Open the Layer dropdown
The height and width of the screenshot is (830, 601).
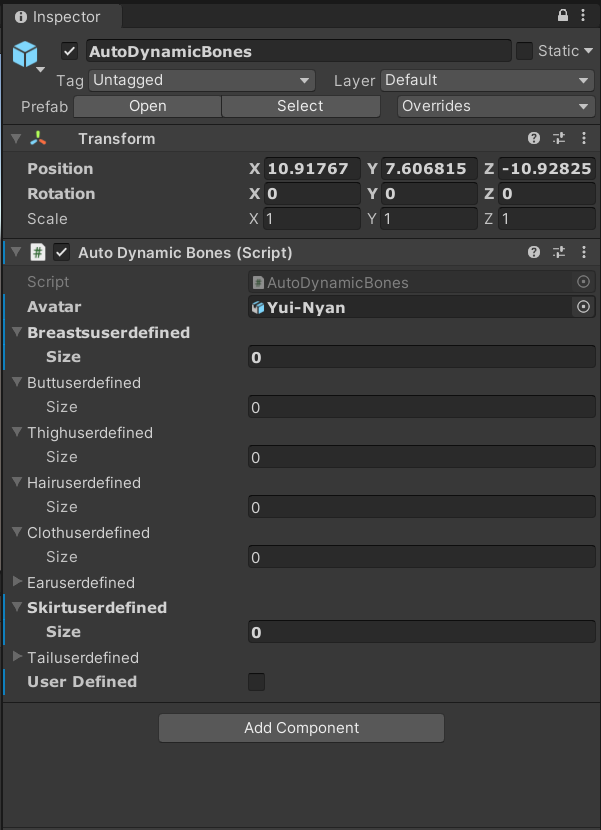(x=488, y=80)
